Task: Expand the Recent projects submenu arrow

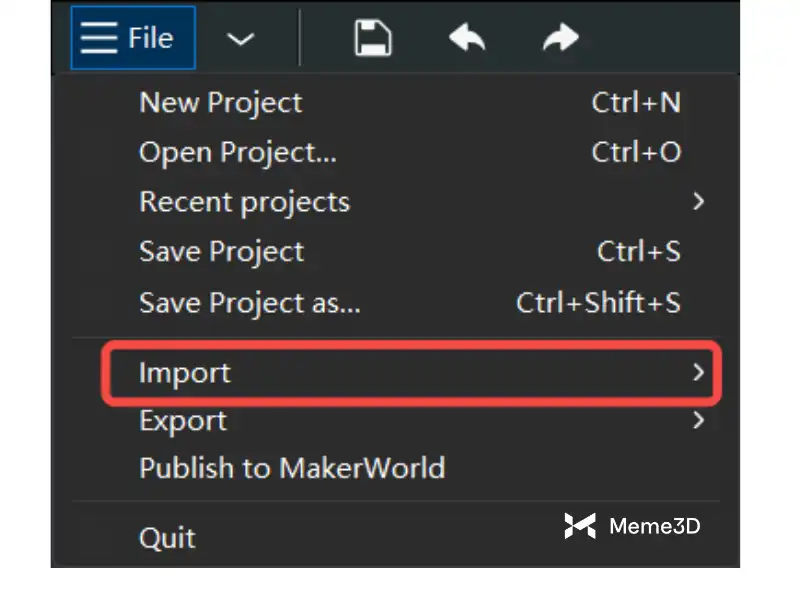Action: pos(698,201)
